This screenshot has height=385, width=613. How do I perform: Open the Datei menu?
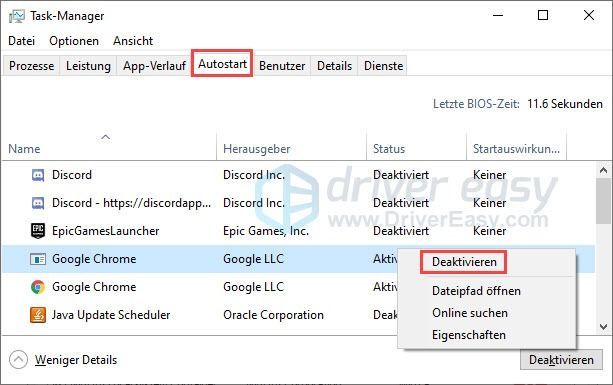point(22,41)
